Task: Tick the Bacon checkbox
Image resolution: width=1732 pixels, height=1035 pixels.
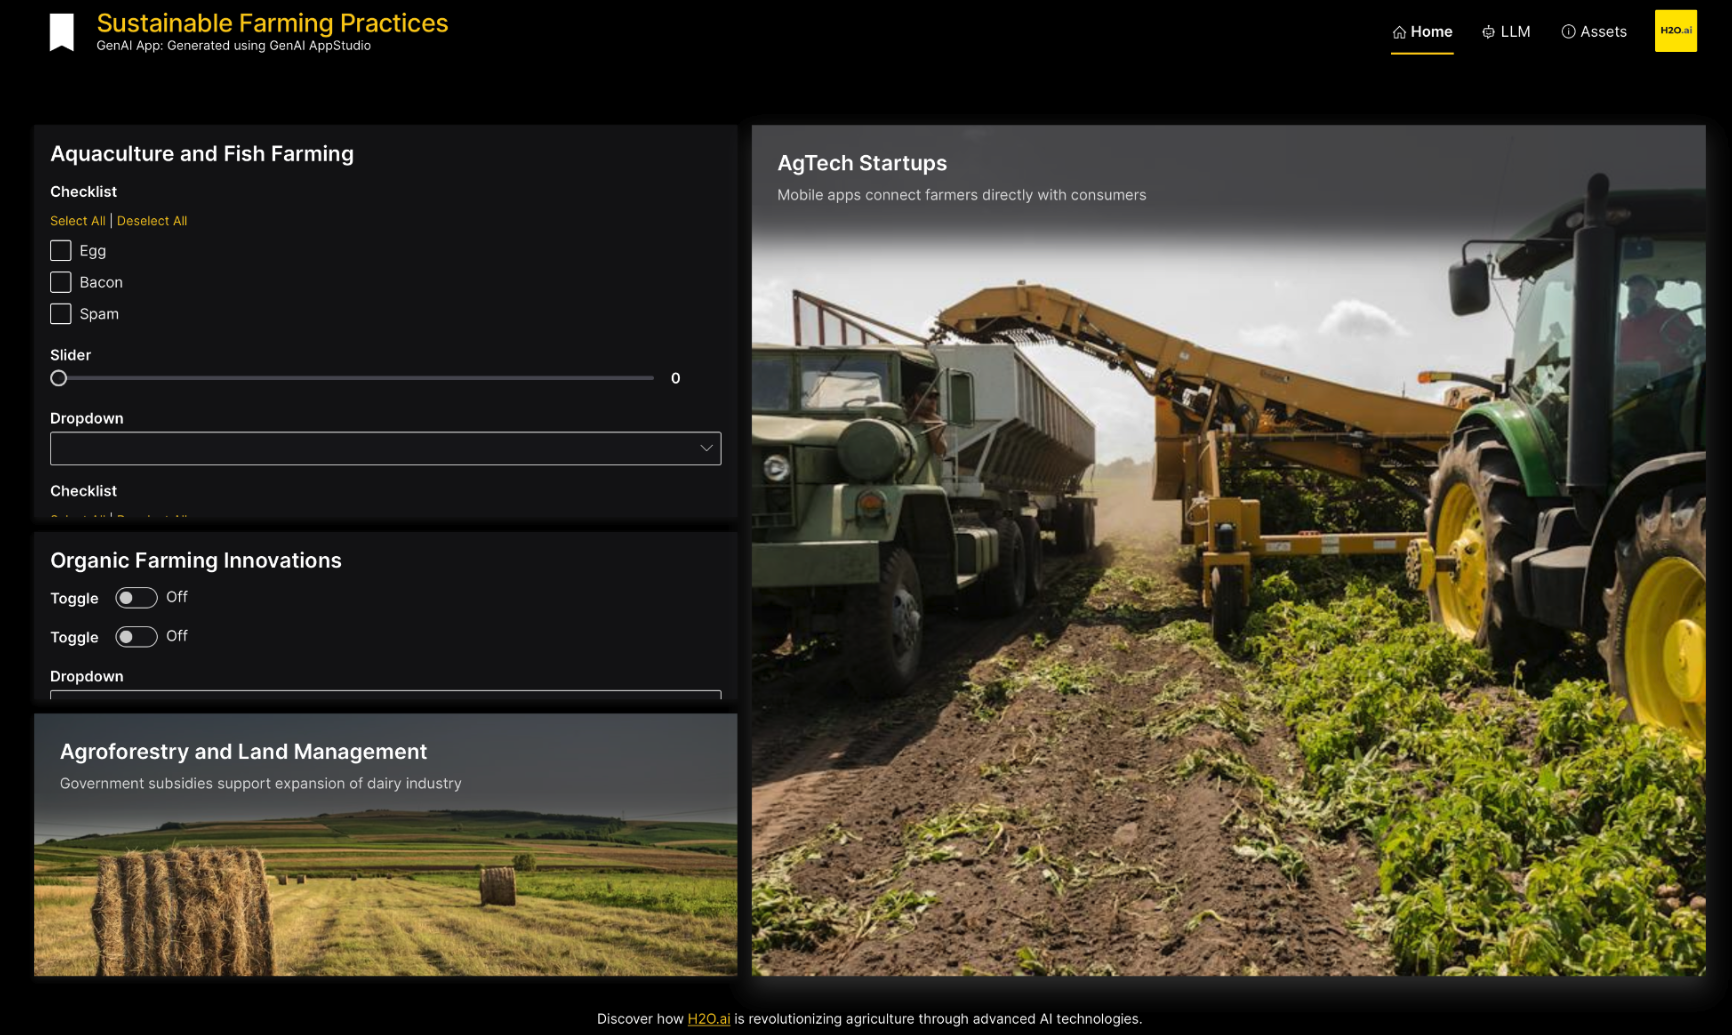Action: (61, 282)
